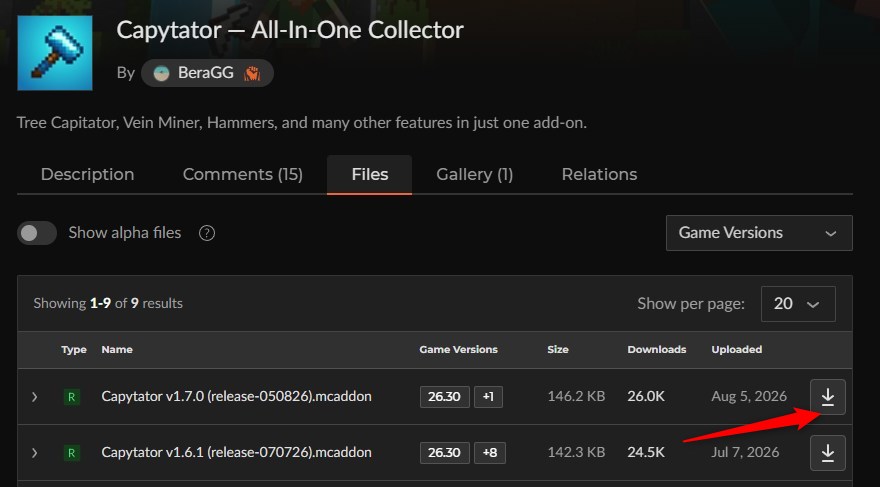Open the Game Versions filter dropdown
The height and width of the screenshot is (487, 880).
pos(759,233)
